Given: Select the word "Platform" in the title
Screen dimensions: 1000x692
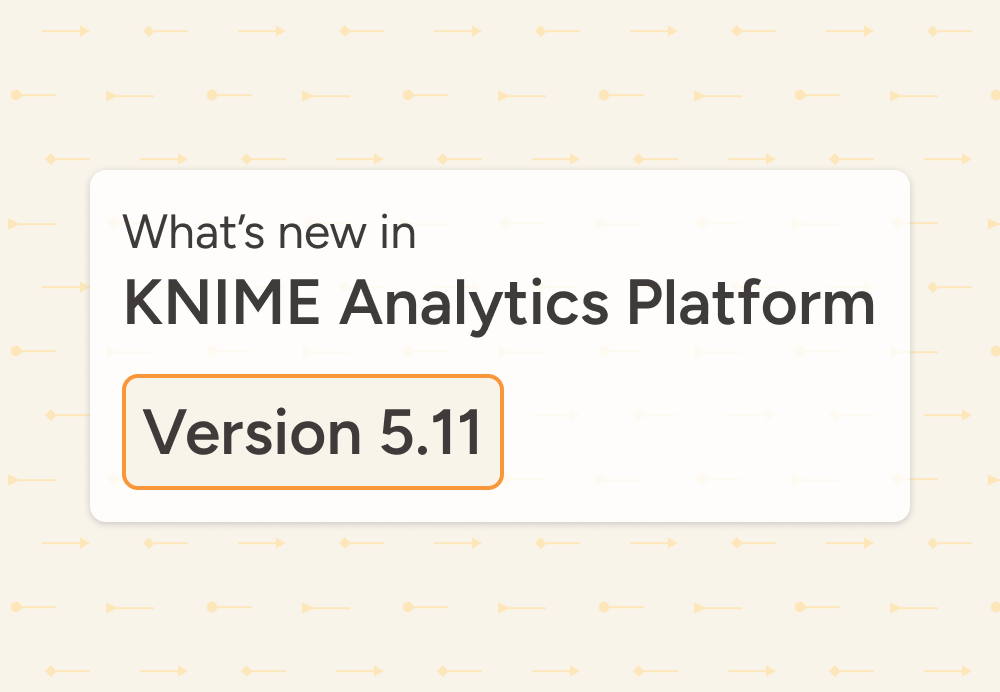Looking at the screenshot, I should tap(751, 304).
